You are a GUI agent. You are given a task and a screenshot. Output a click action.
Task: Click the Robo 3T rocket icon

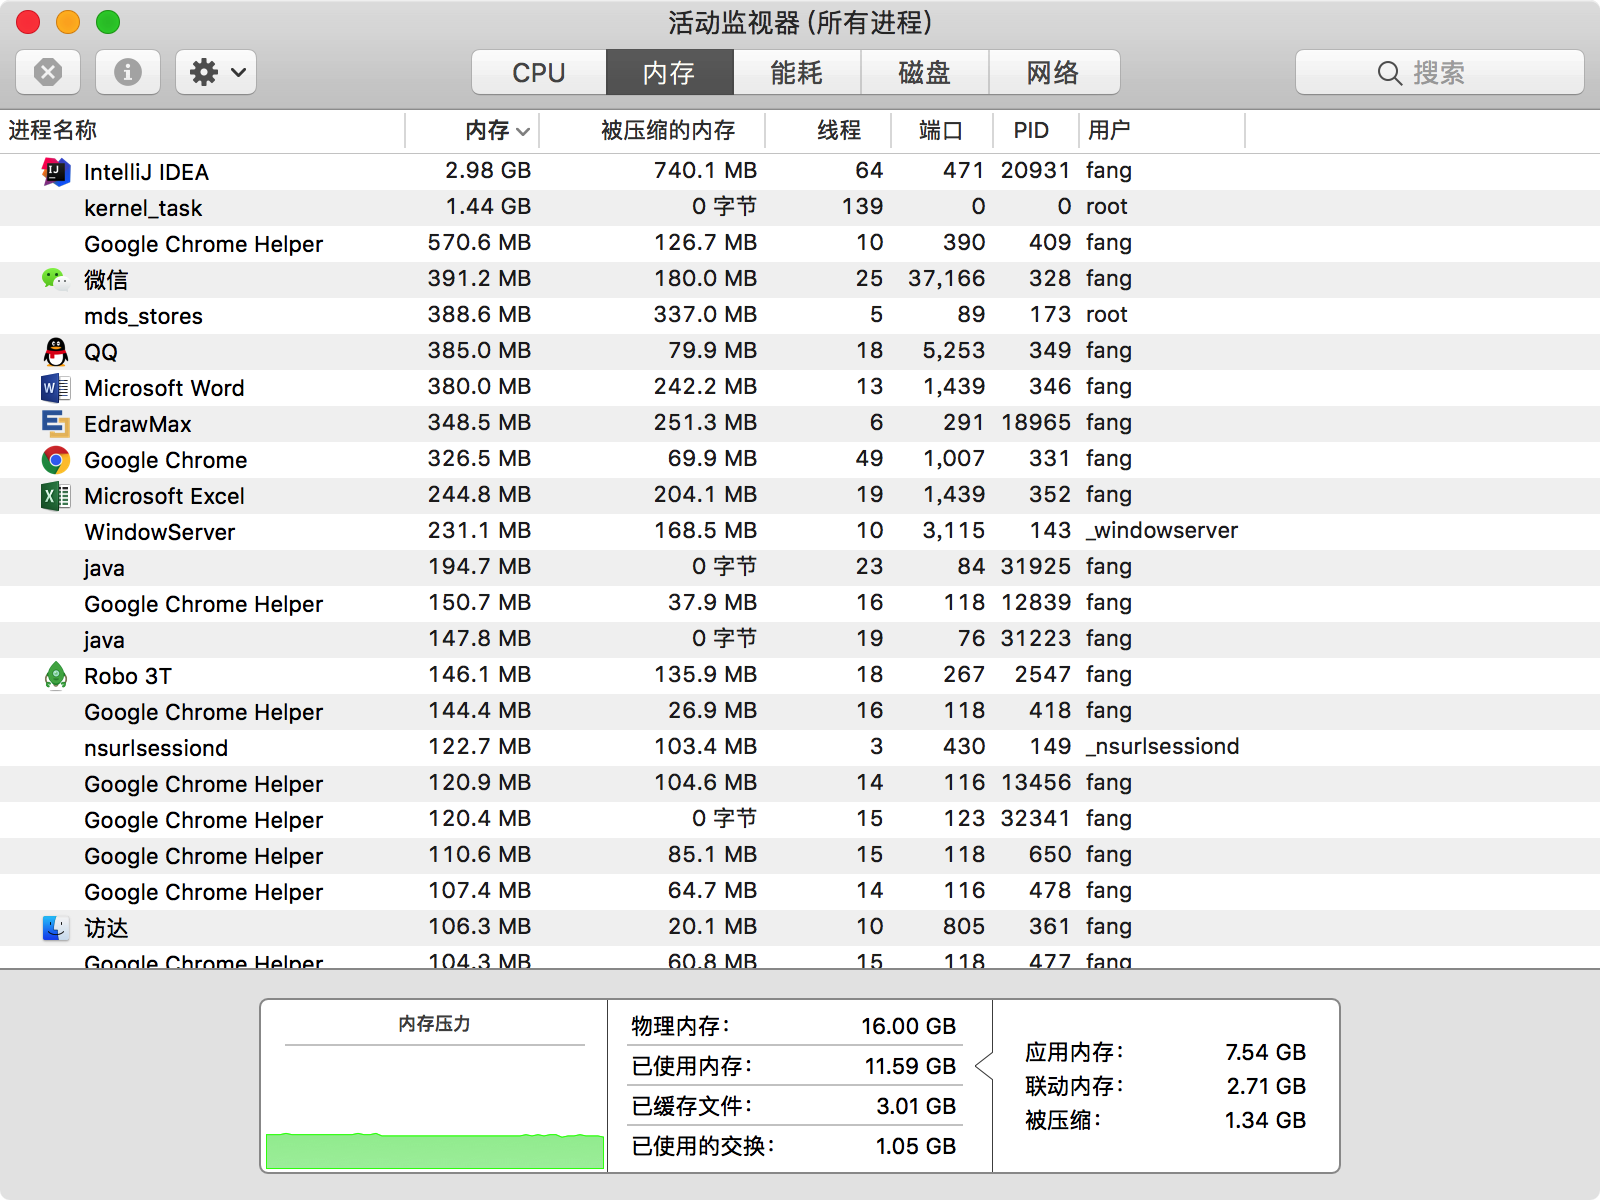[56, 676]
